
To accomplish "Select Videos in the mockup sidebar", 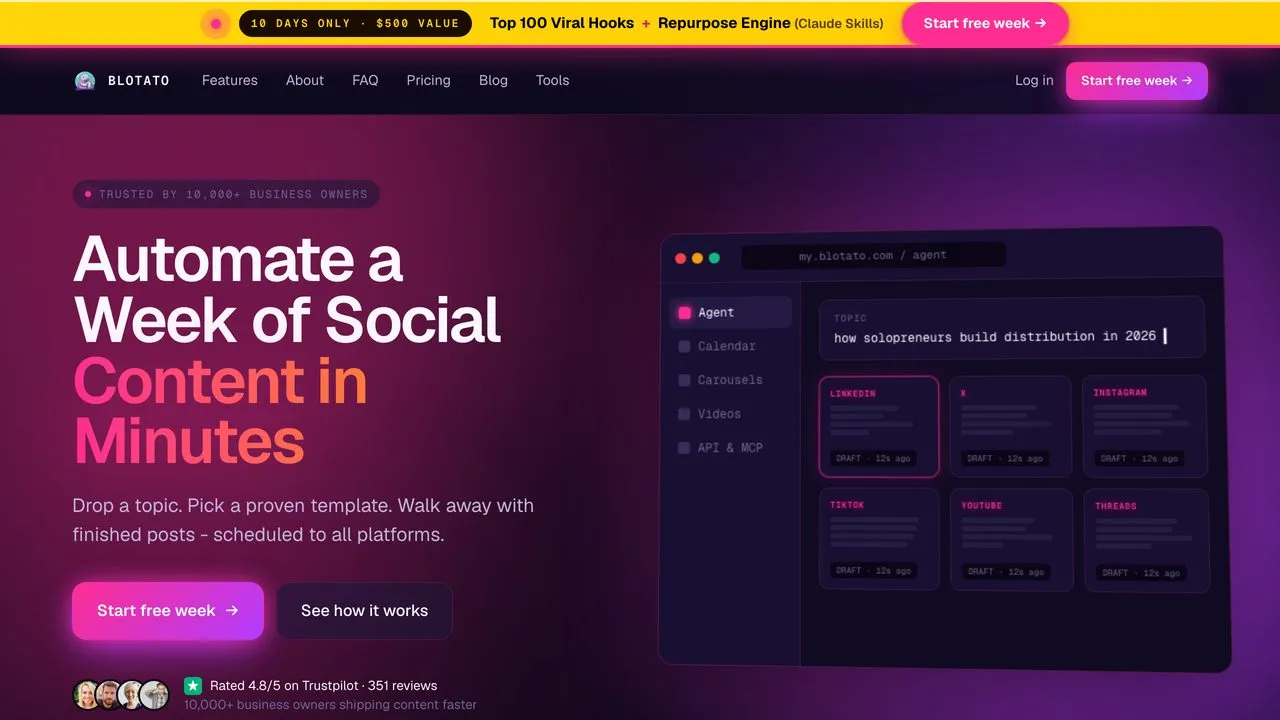I will [x=731, y=414].
